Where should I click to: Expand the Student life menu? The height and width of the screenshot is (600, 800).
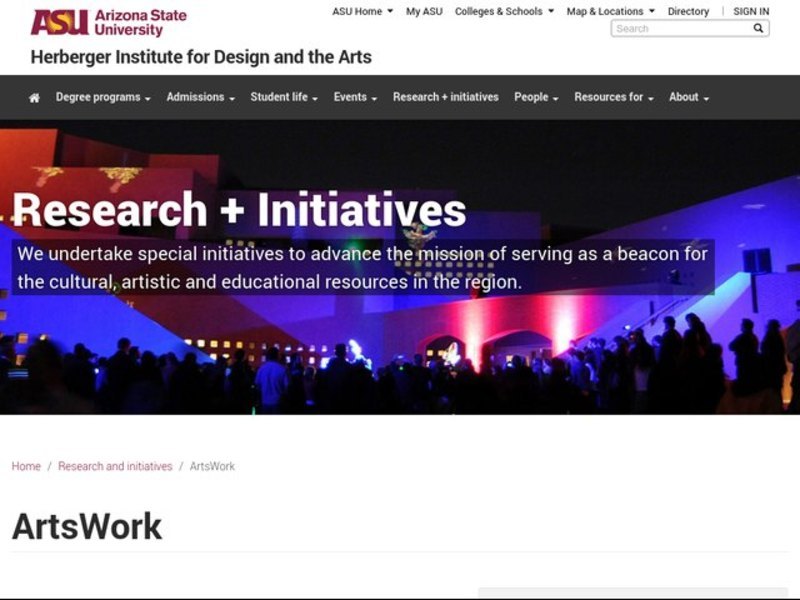283,98
